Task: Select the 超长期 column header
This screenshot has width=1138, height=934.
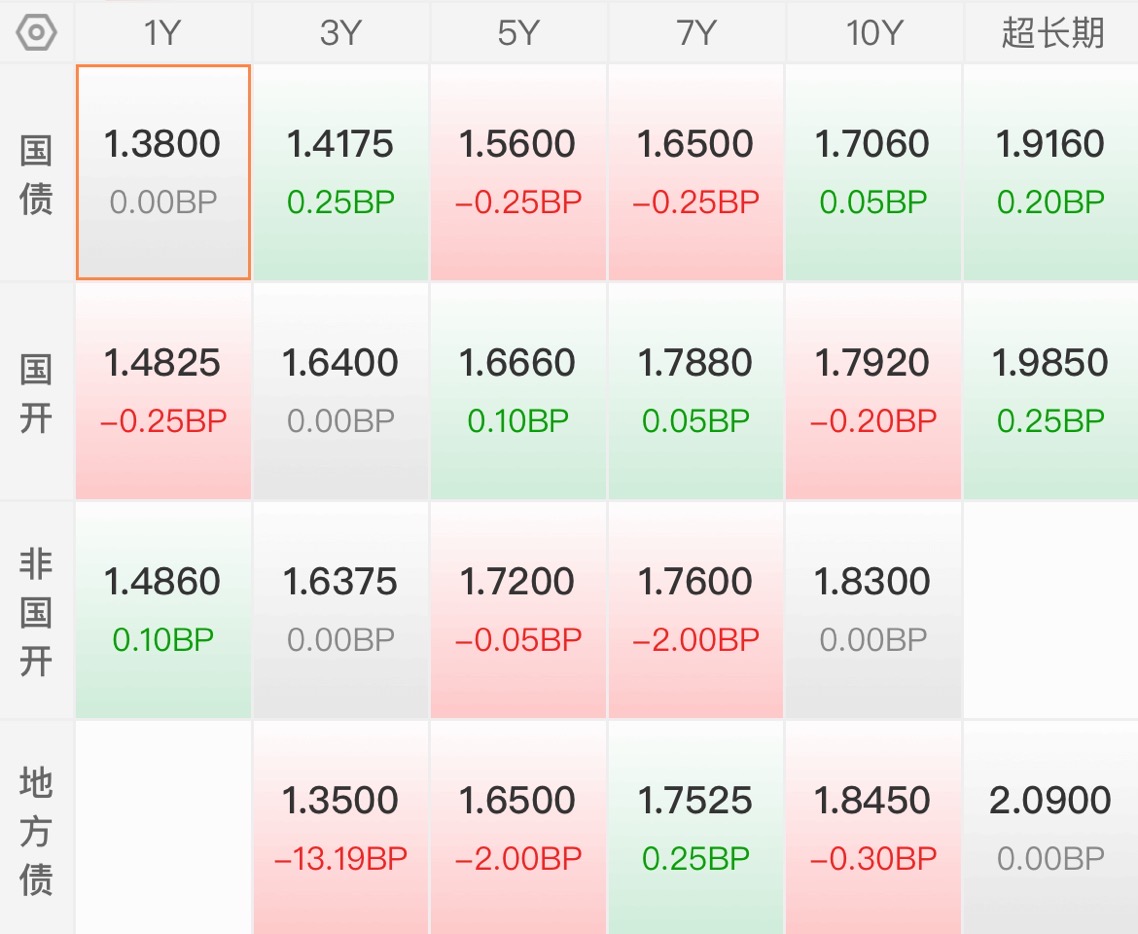Action: pos(1052,33)
